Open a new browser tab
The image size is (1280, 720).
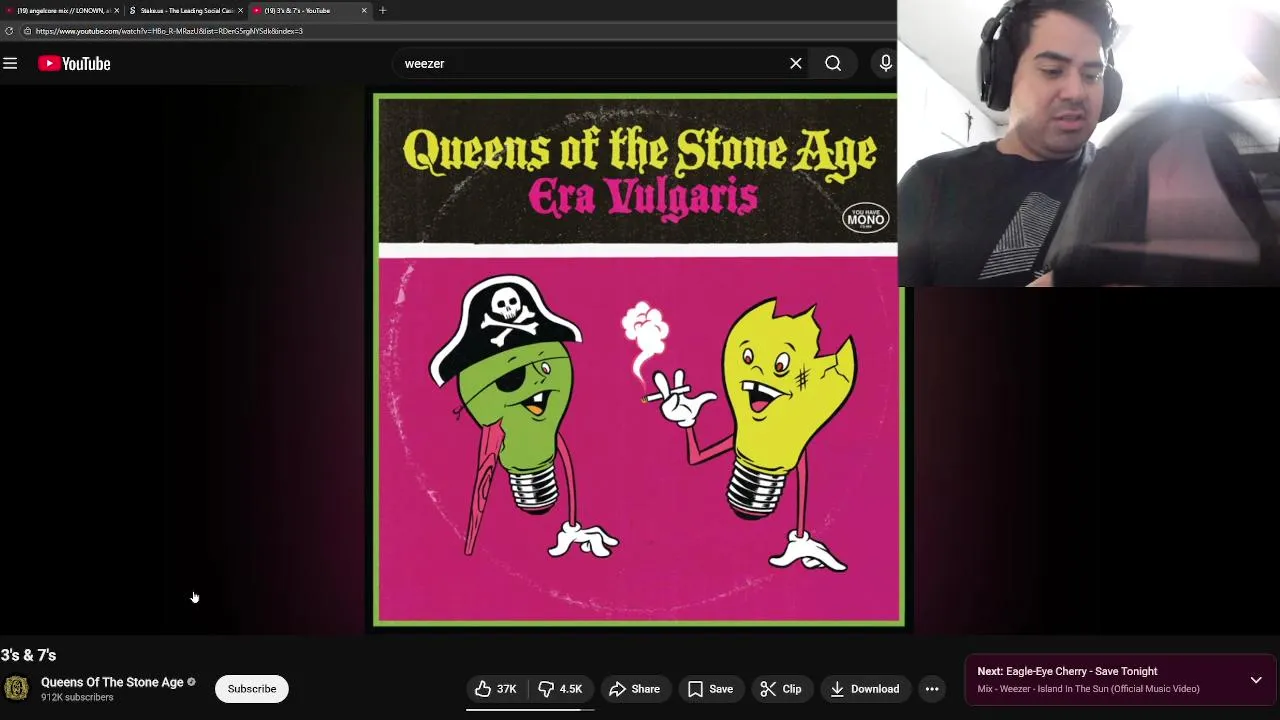tap(382, 10)
